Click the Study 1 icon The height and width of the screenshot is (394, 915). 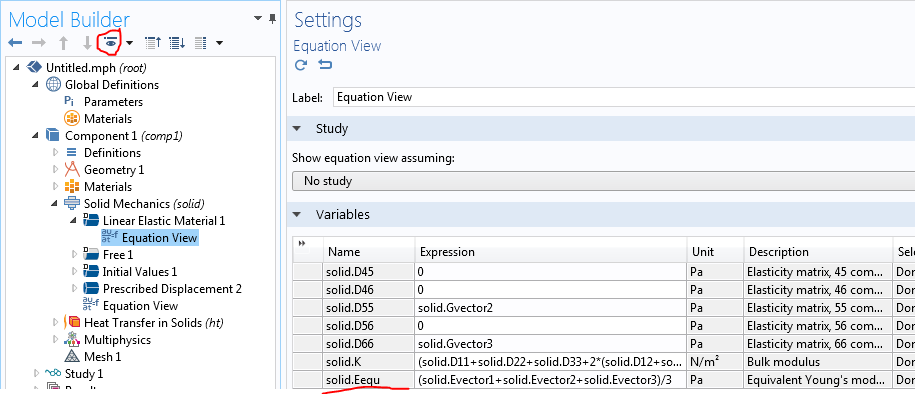[53, 373]
